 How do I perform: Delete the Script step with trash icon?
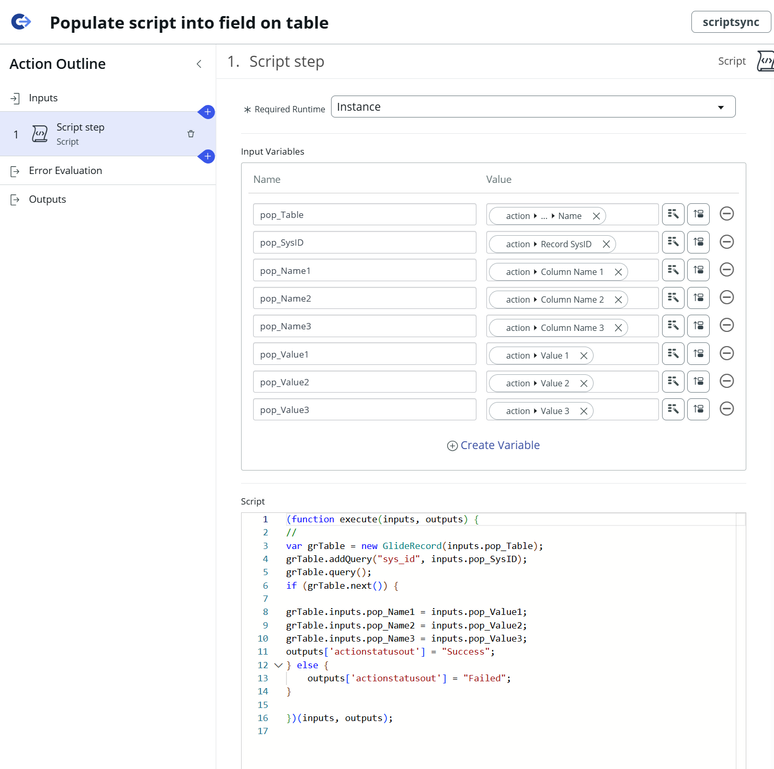(x=191, y=134)
